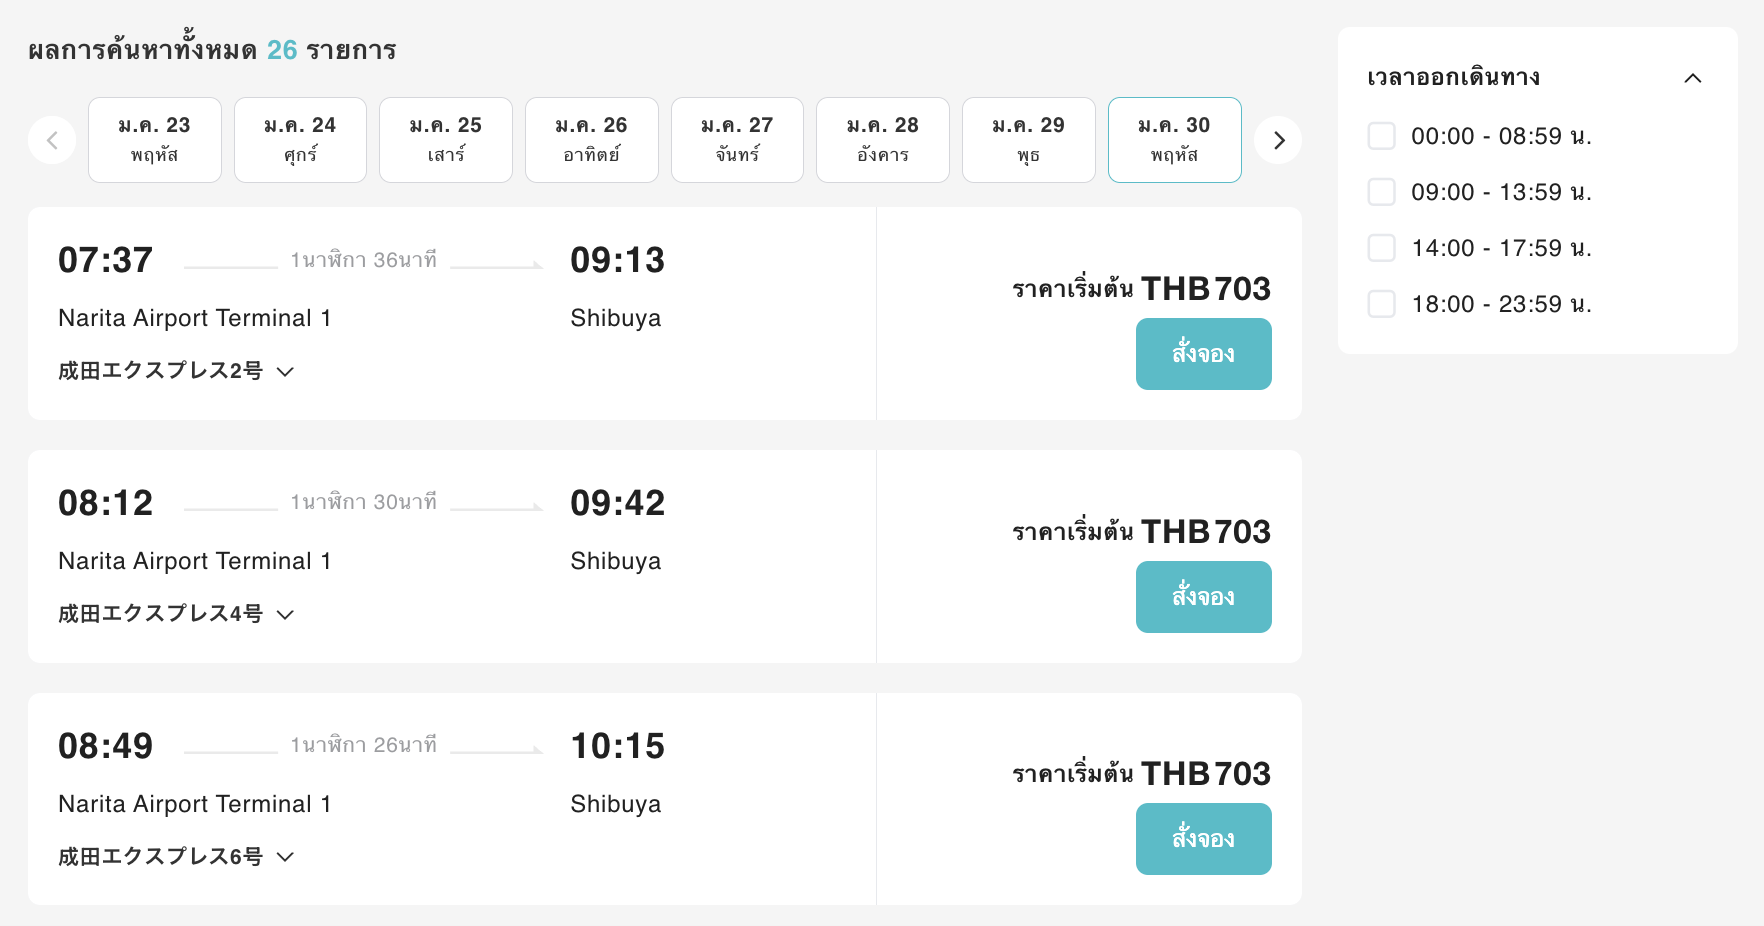Open the ม.ค. 29 Wednesday tab
Image resolution: width=1764 pixels, height=926 pixels.
(1028, 140)
